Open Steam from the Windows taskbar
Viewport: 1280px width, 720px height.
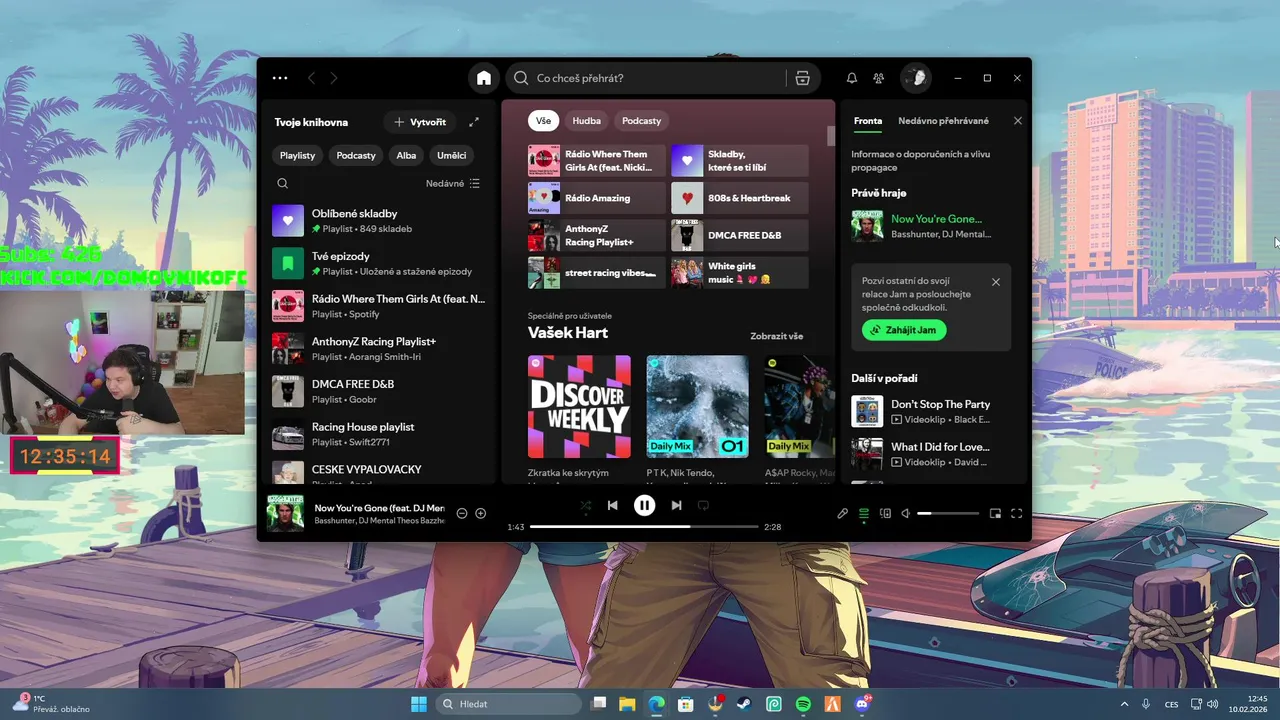[745, 704]
